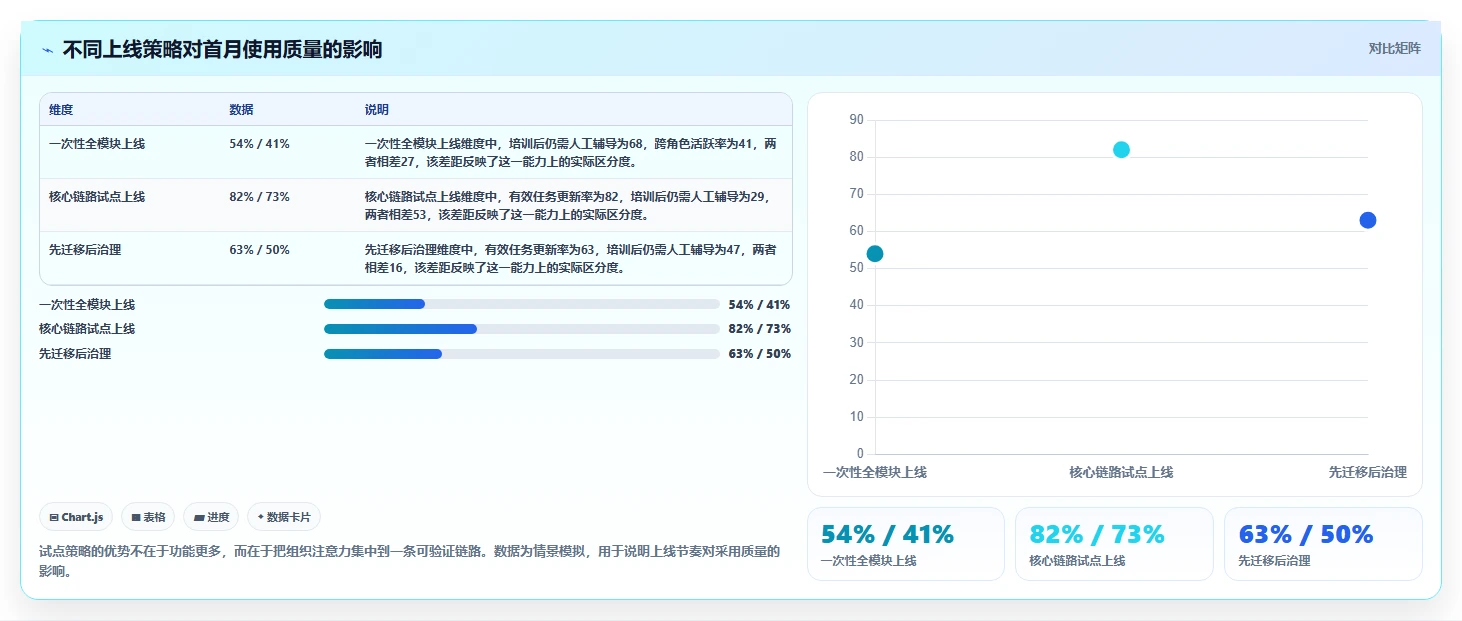1462x621 pixels.
Task: Click progress value 54% / 41%
Action: point(760,305)
